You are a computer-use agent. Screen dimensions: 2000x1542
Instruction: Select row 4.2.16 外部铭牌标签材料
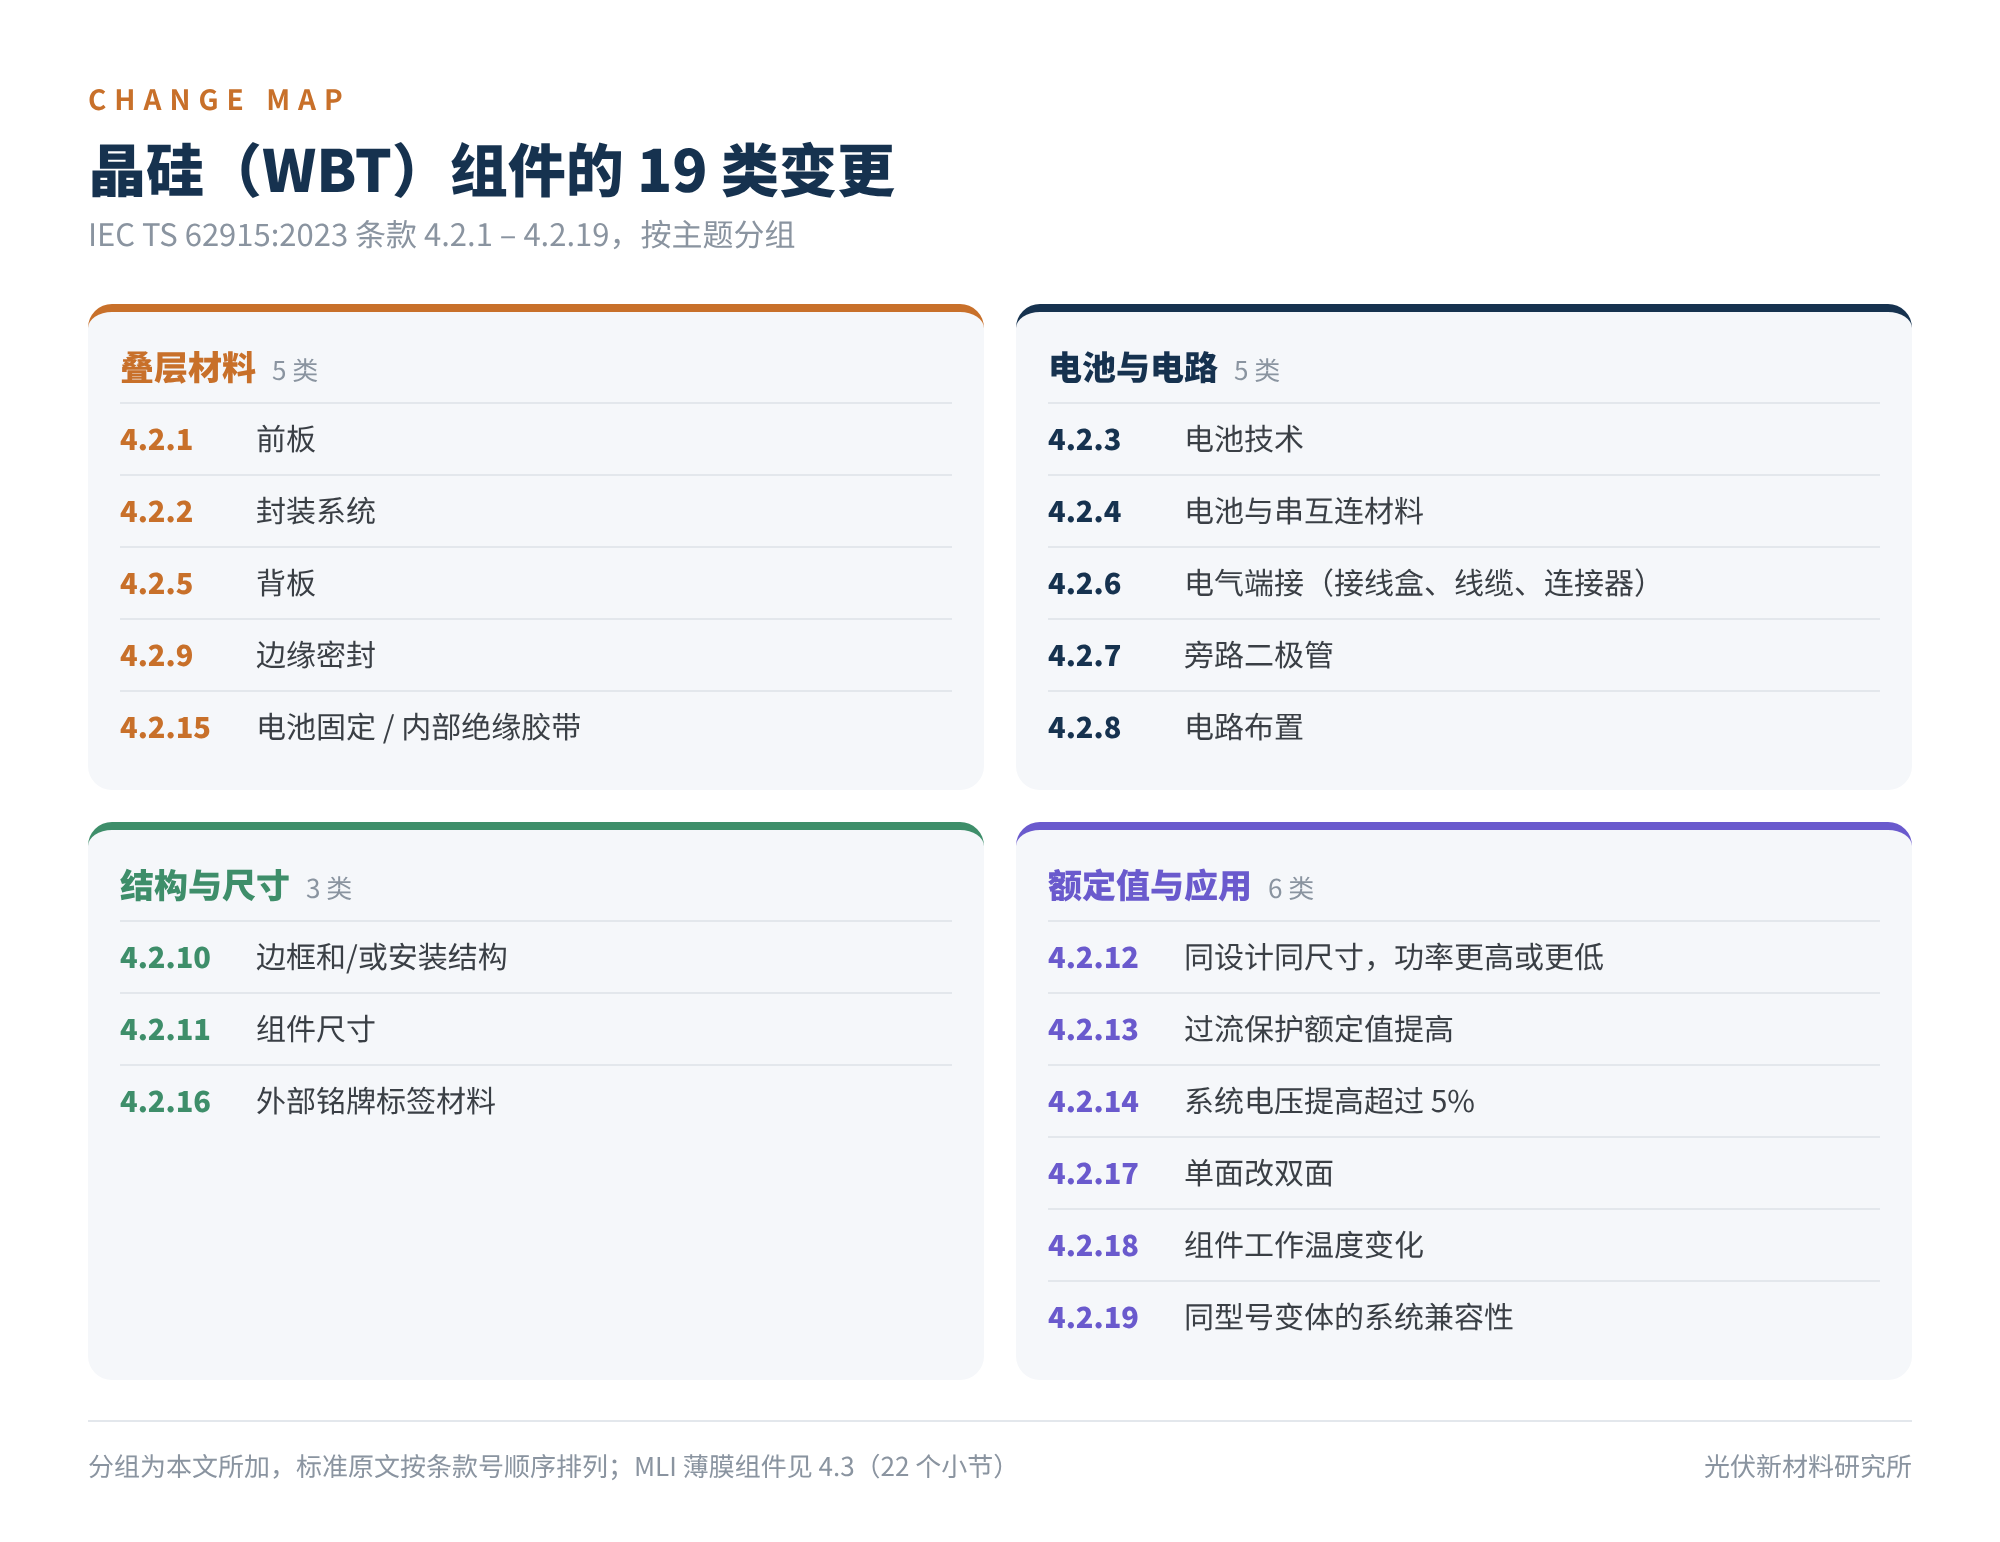coord(536,1101)
